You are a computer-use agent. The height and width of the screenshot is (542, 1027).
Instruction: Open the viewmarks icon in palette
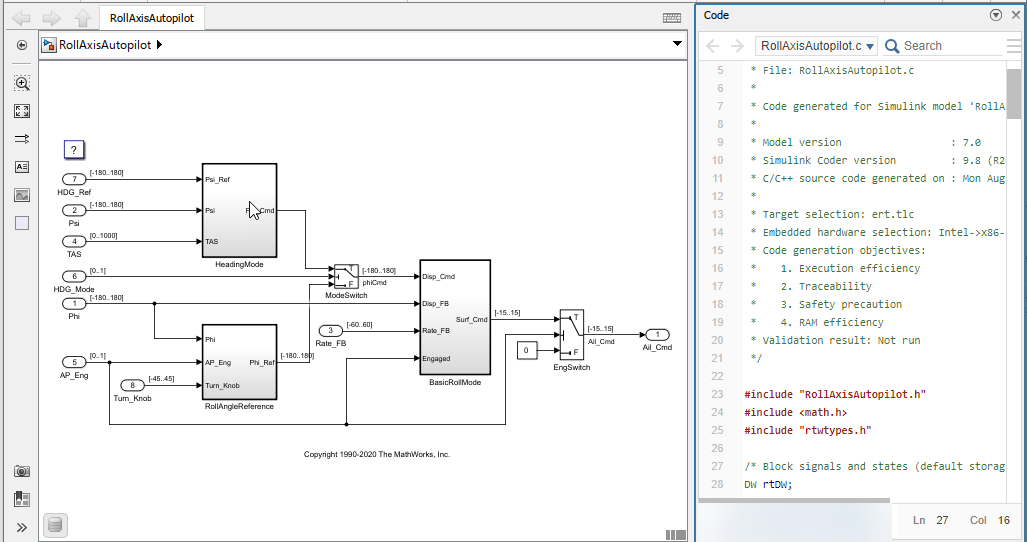tap(22, 499)
